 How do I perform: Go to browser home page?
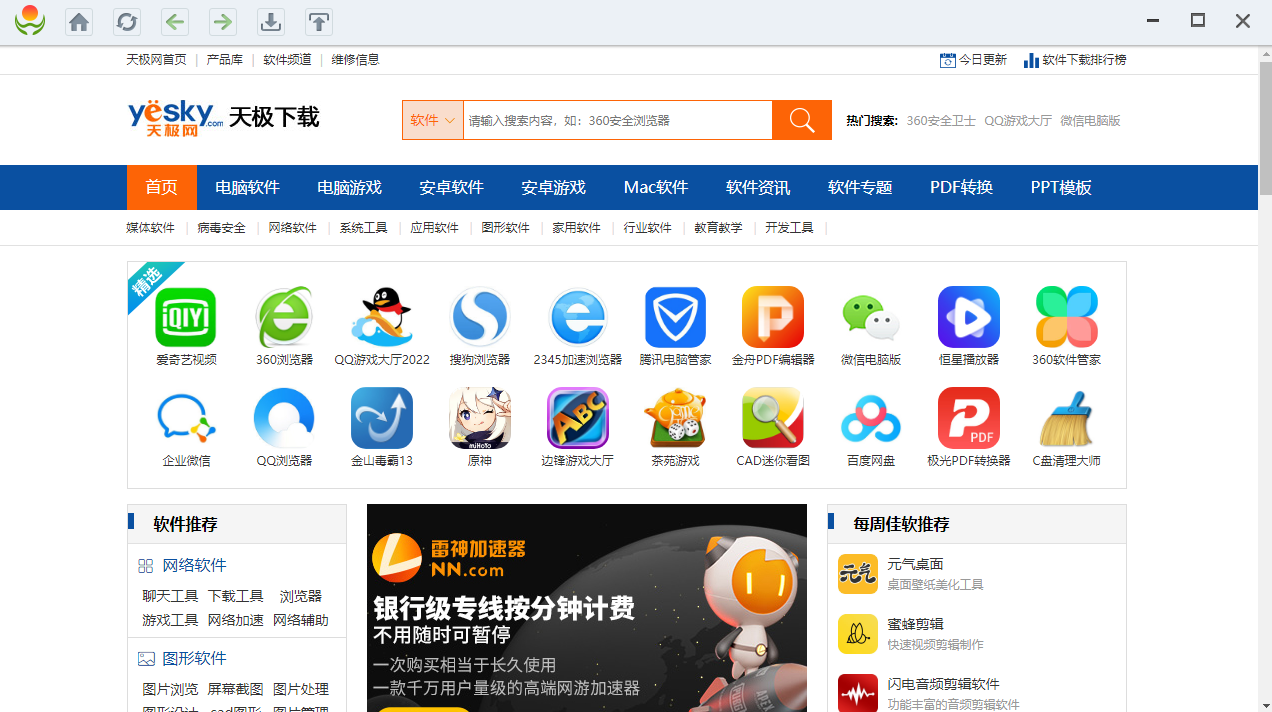point(79,22)
